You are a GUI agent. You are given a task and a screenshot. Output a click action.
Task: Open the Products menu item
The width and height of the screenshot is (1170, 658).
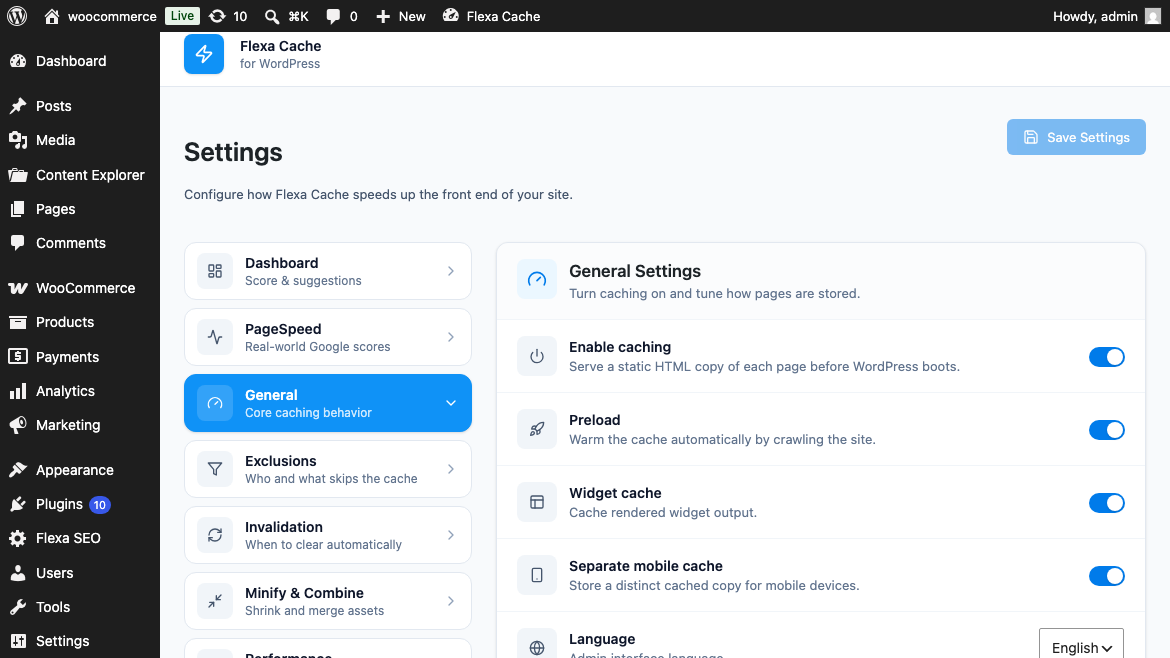(x=80, y=322)
